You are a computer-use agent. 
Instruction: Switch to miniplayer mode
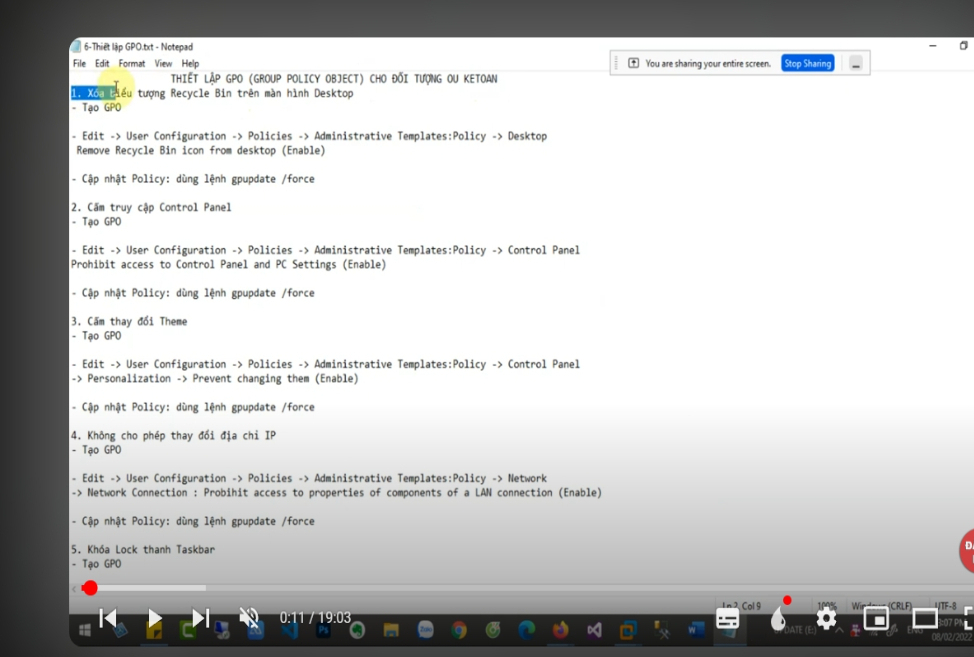click(876, 618)
